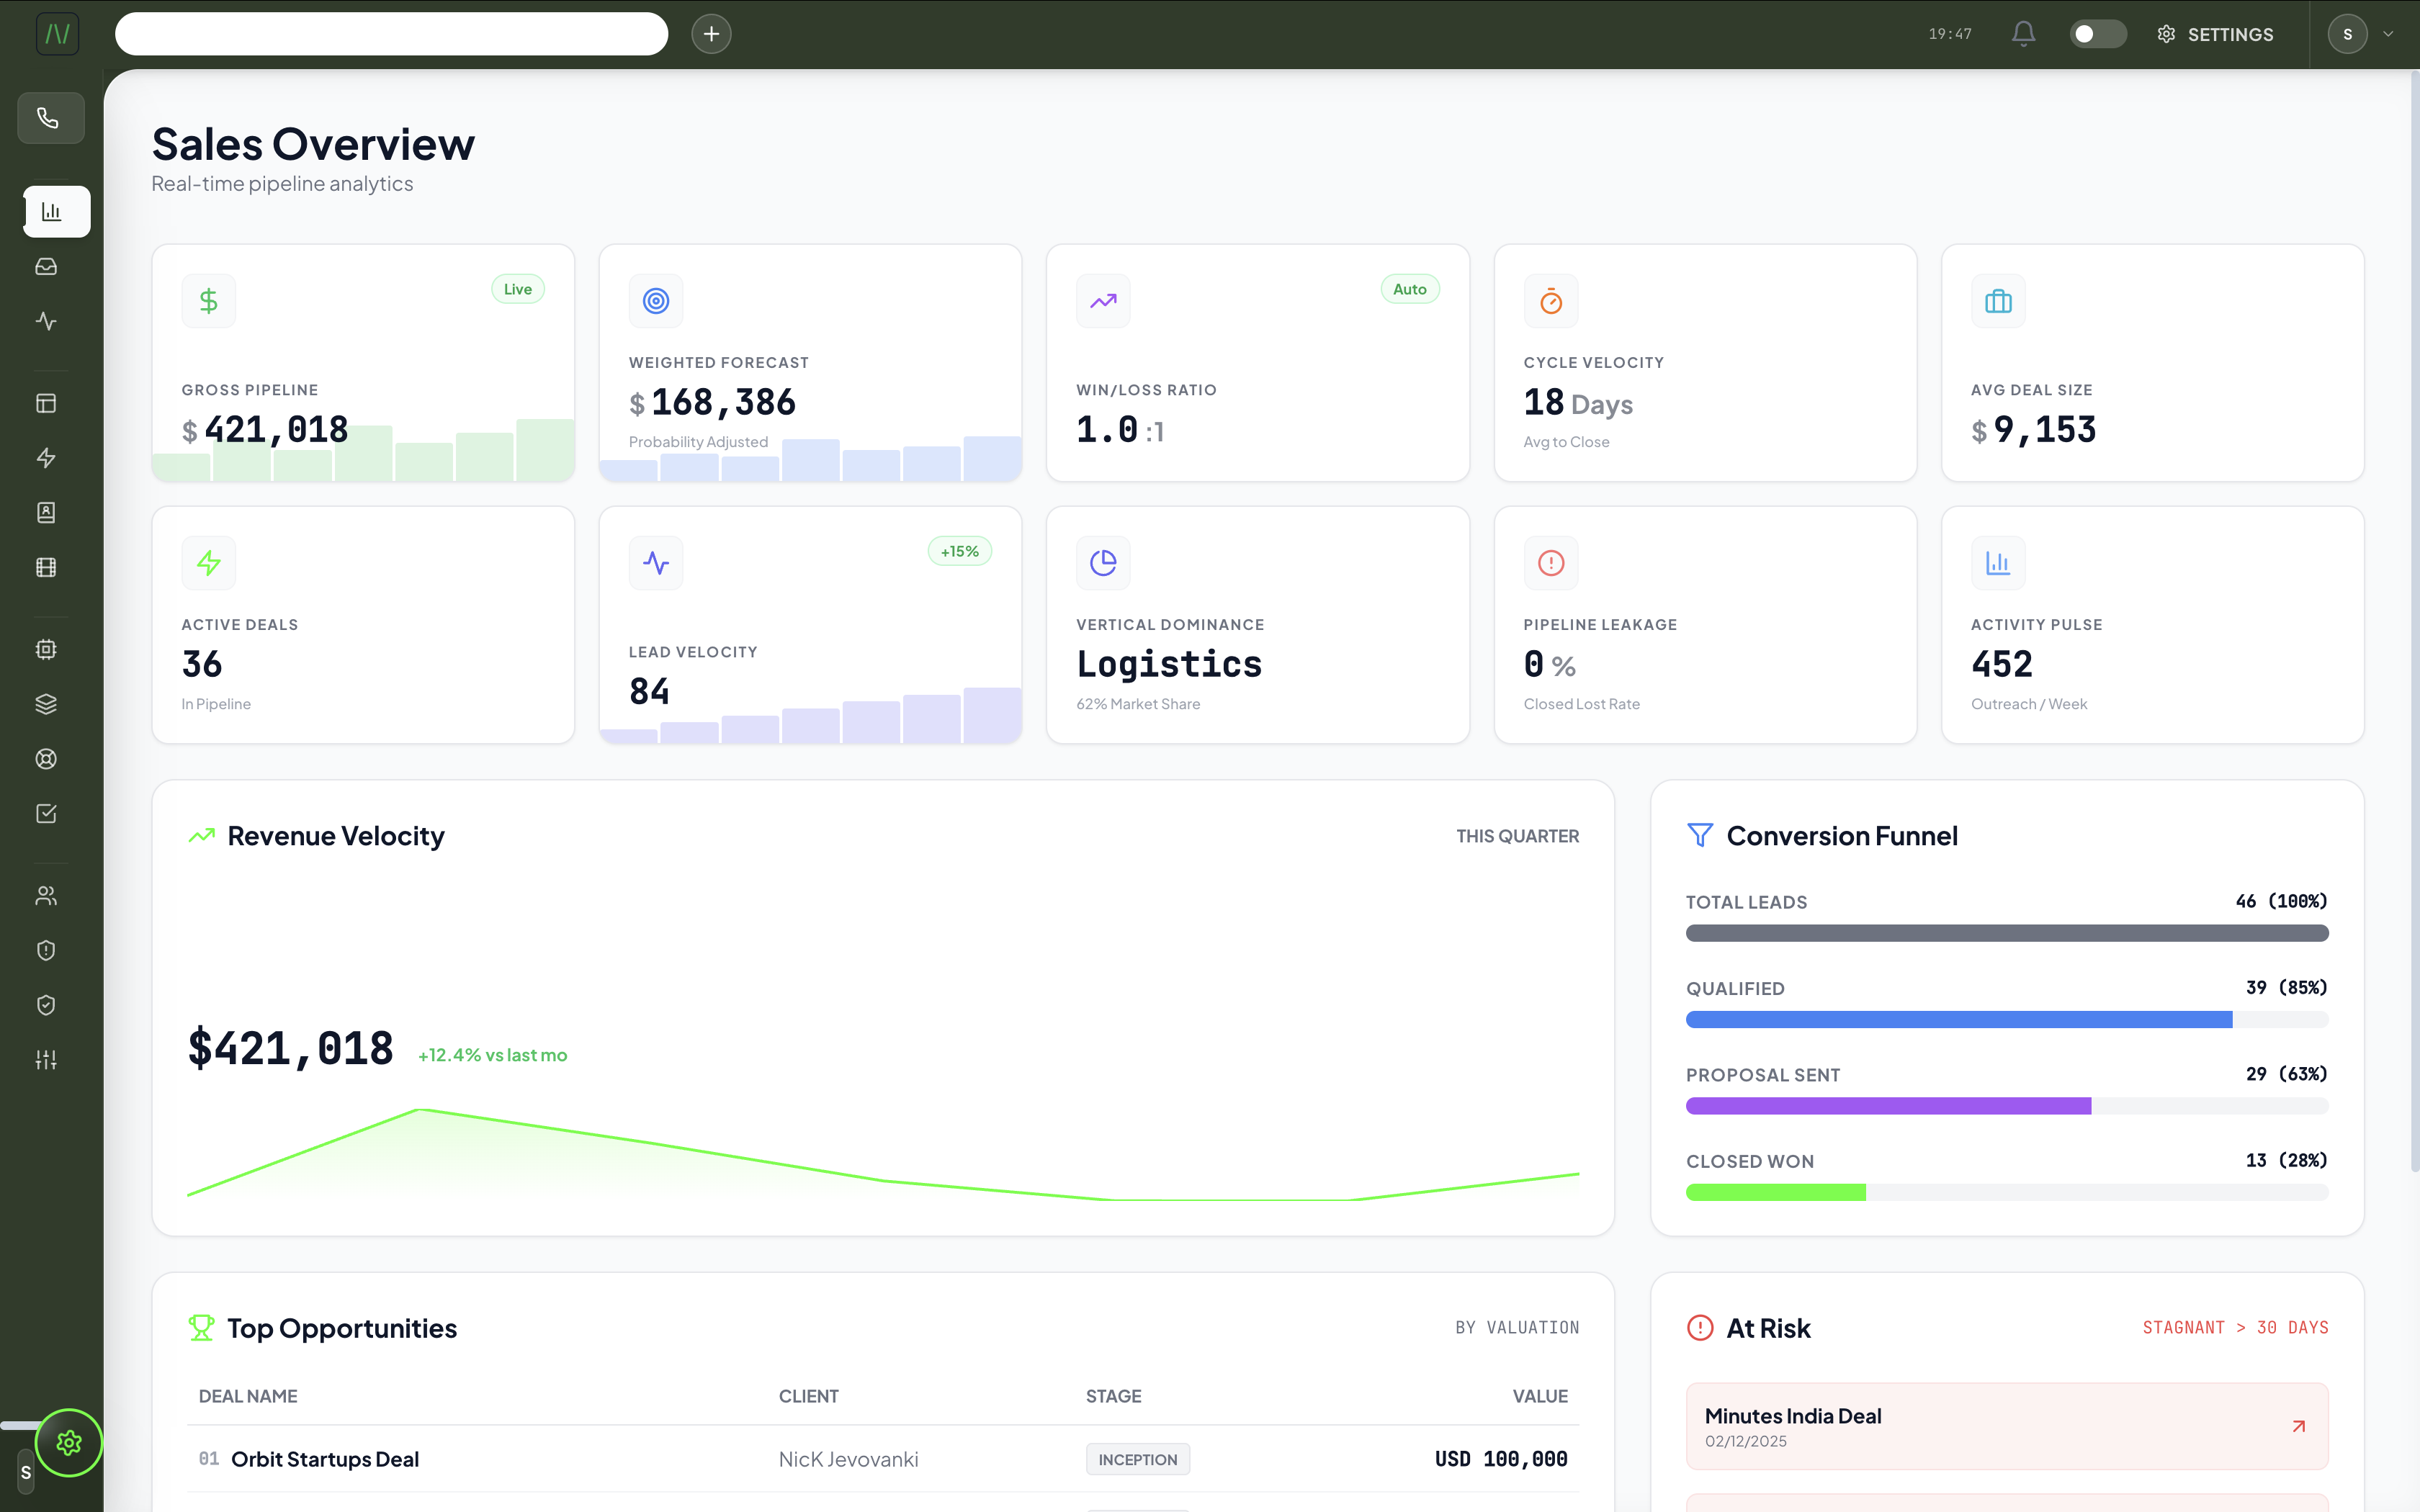
Task: Open the contacts book sidebar icon
Action: [x=46, y=512]
